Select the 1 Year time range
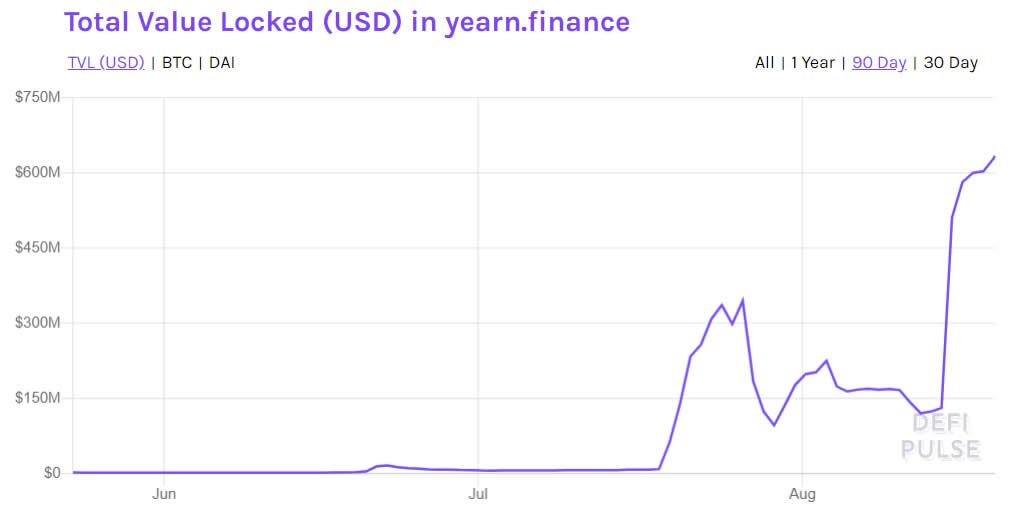 pos(812,62)
